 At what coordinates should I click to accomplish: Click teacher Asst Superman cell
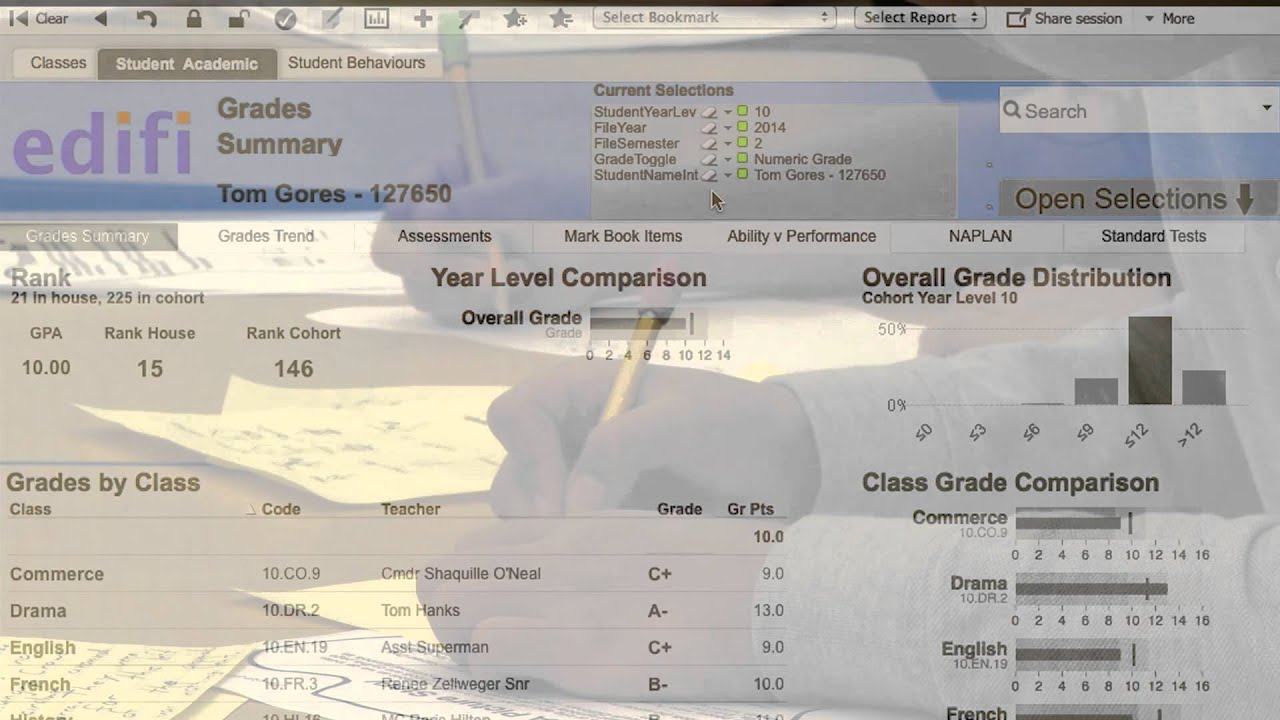click(x=435, y=647)
